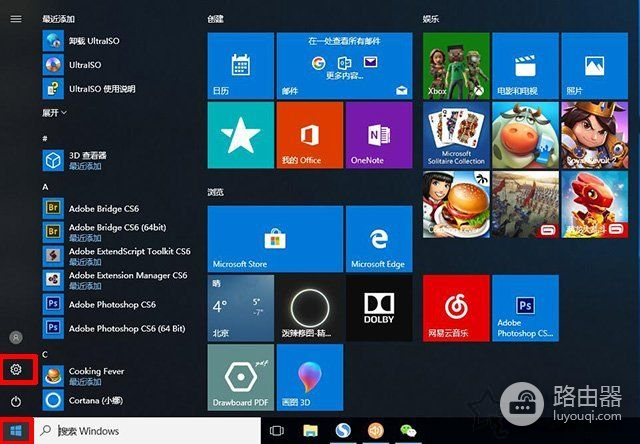Launch the Xbox tile
Screen dimensions: 640x444
[456, 65]
